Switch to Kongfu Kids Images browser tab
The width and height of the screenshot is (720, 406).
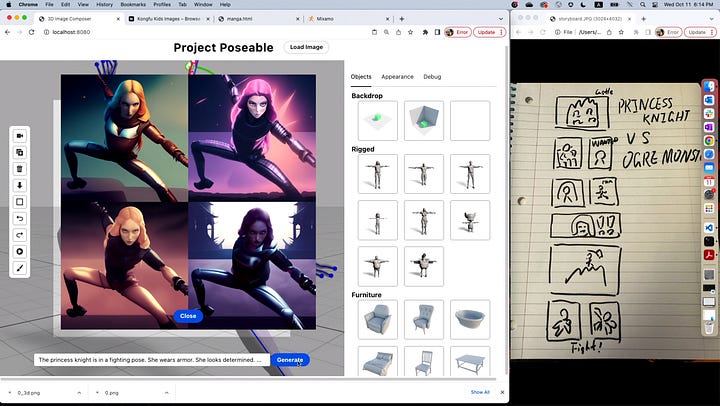169,19
